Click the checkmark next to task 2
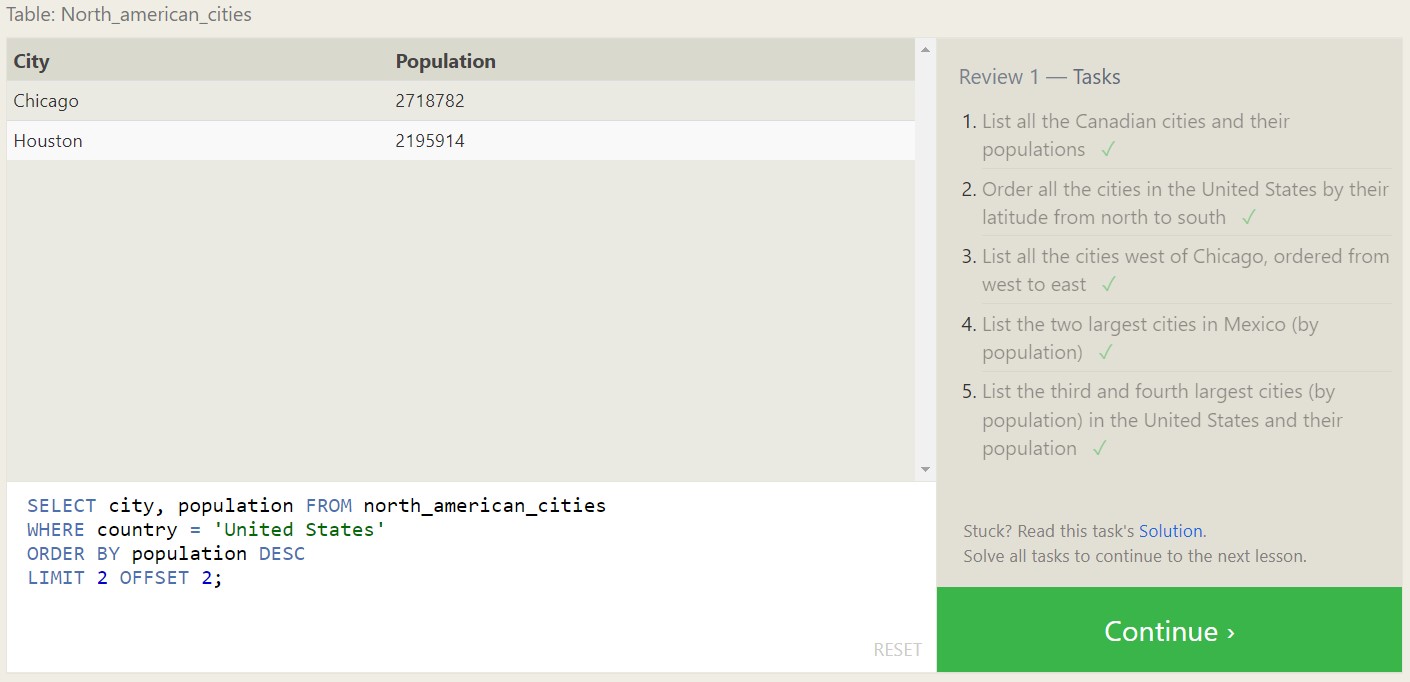Screen dimensions: 1410x682 tap(1248, 218)
